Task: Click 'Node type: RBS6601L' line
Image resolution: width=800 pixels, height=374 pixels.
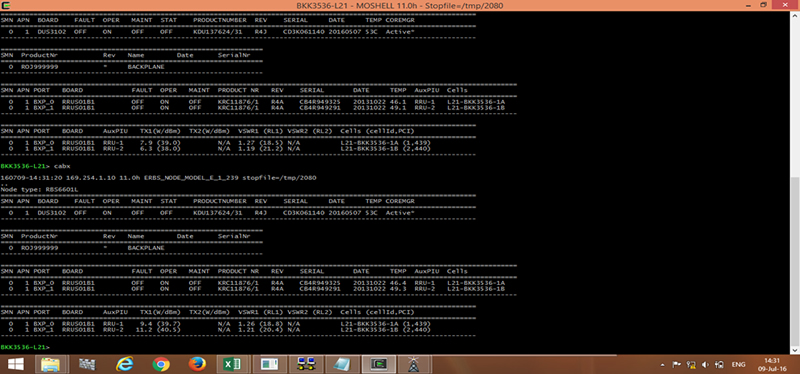Action: pos(39,189)
